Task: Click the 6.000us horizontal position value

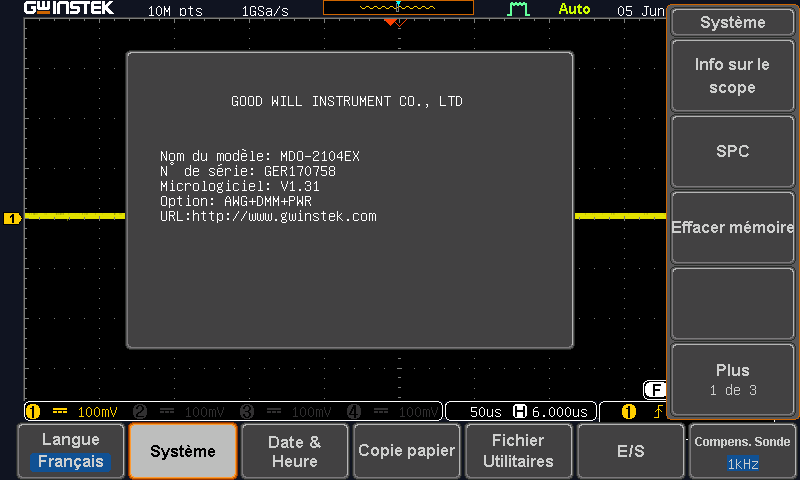Action: pos(560,412)
